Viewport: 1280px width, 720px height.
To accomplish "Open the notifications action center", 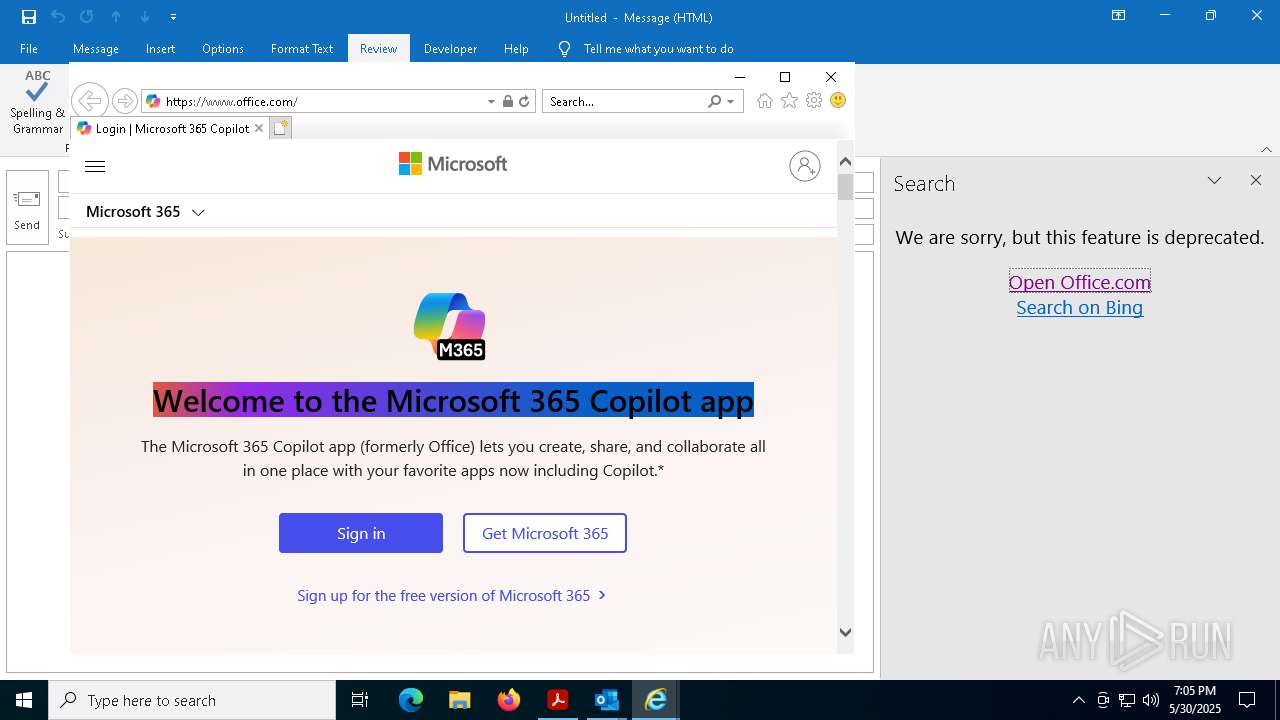I will pos(1247,700).
